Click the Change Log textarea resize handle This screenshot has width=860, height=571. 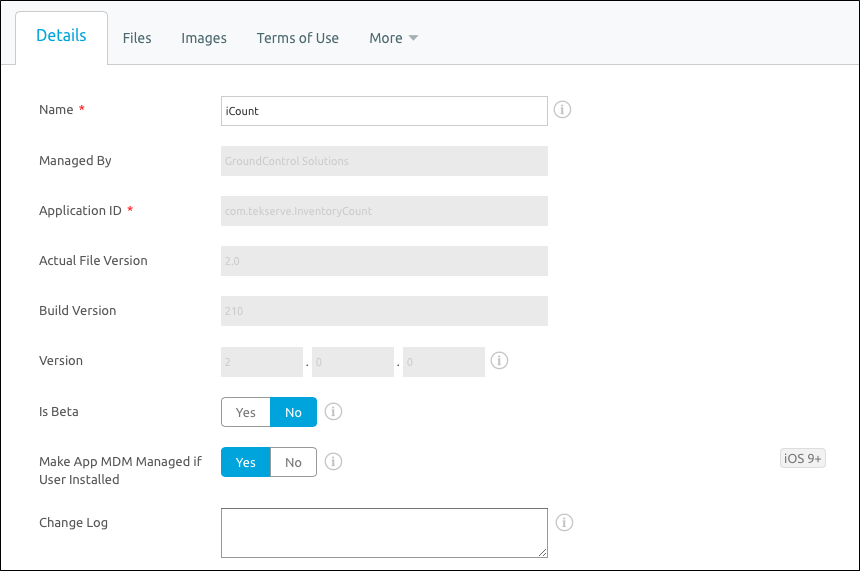pos(542,552)
